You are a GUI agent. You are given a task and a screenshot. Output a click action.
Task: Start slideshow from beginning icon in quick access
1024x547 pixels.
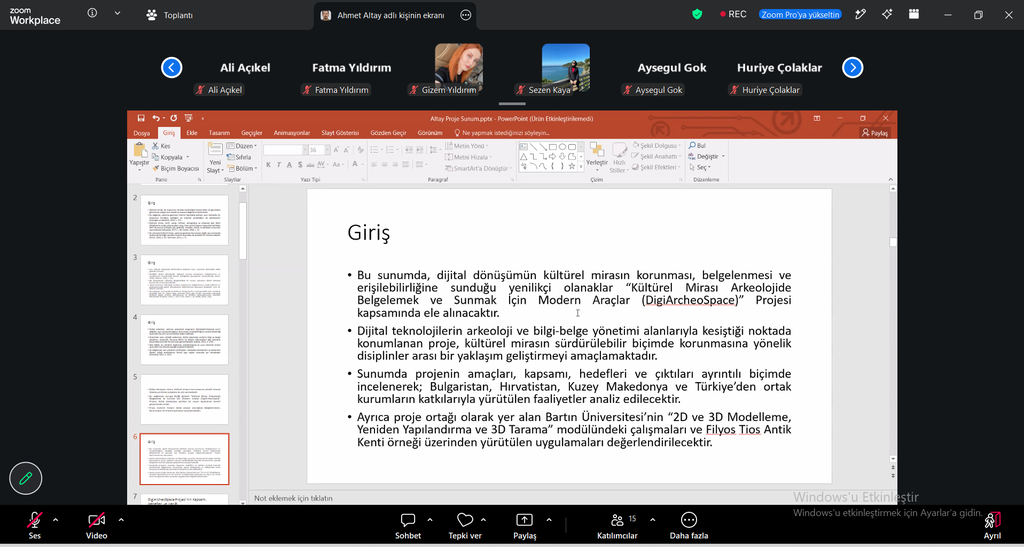point(188,118)
